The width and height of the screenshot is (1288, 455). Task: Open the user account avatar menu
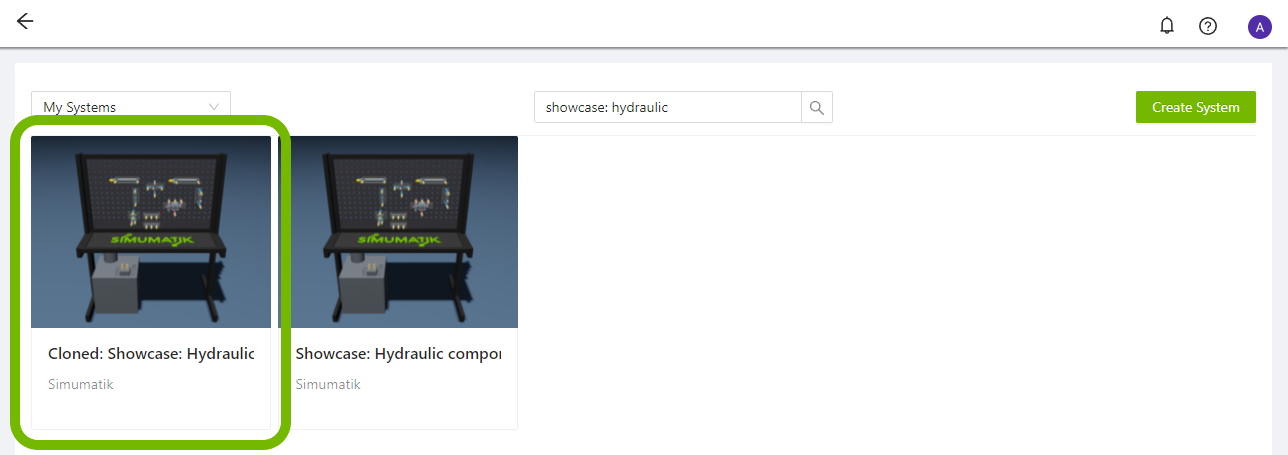pos(1259,27)
